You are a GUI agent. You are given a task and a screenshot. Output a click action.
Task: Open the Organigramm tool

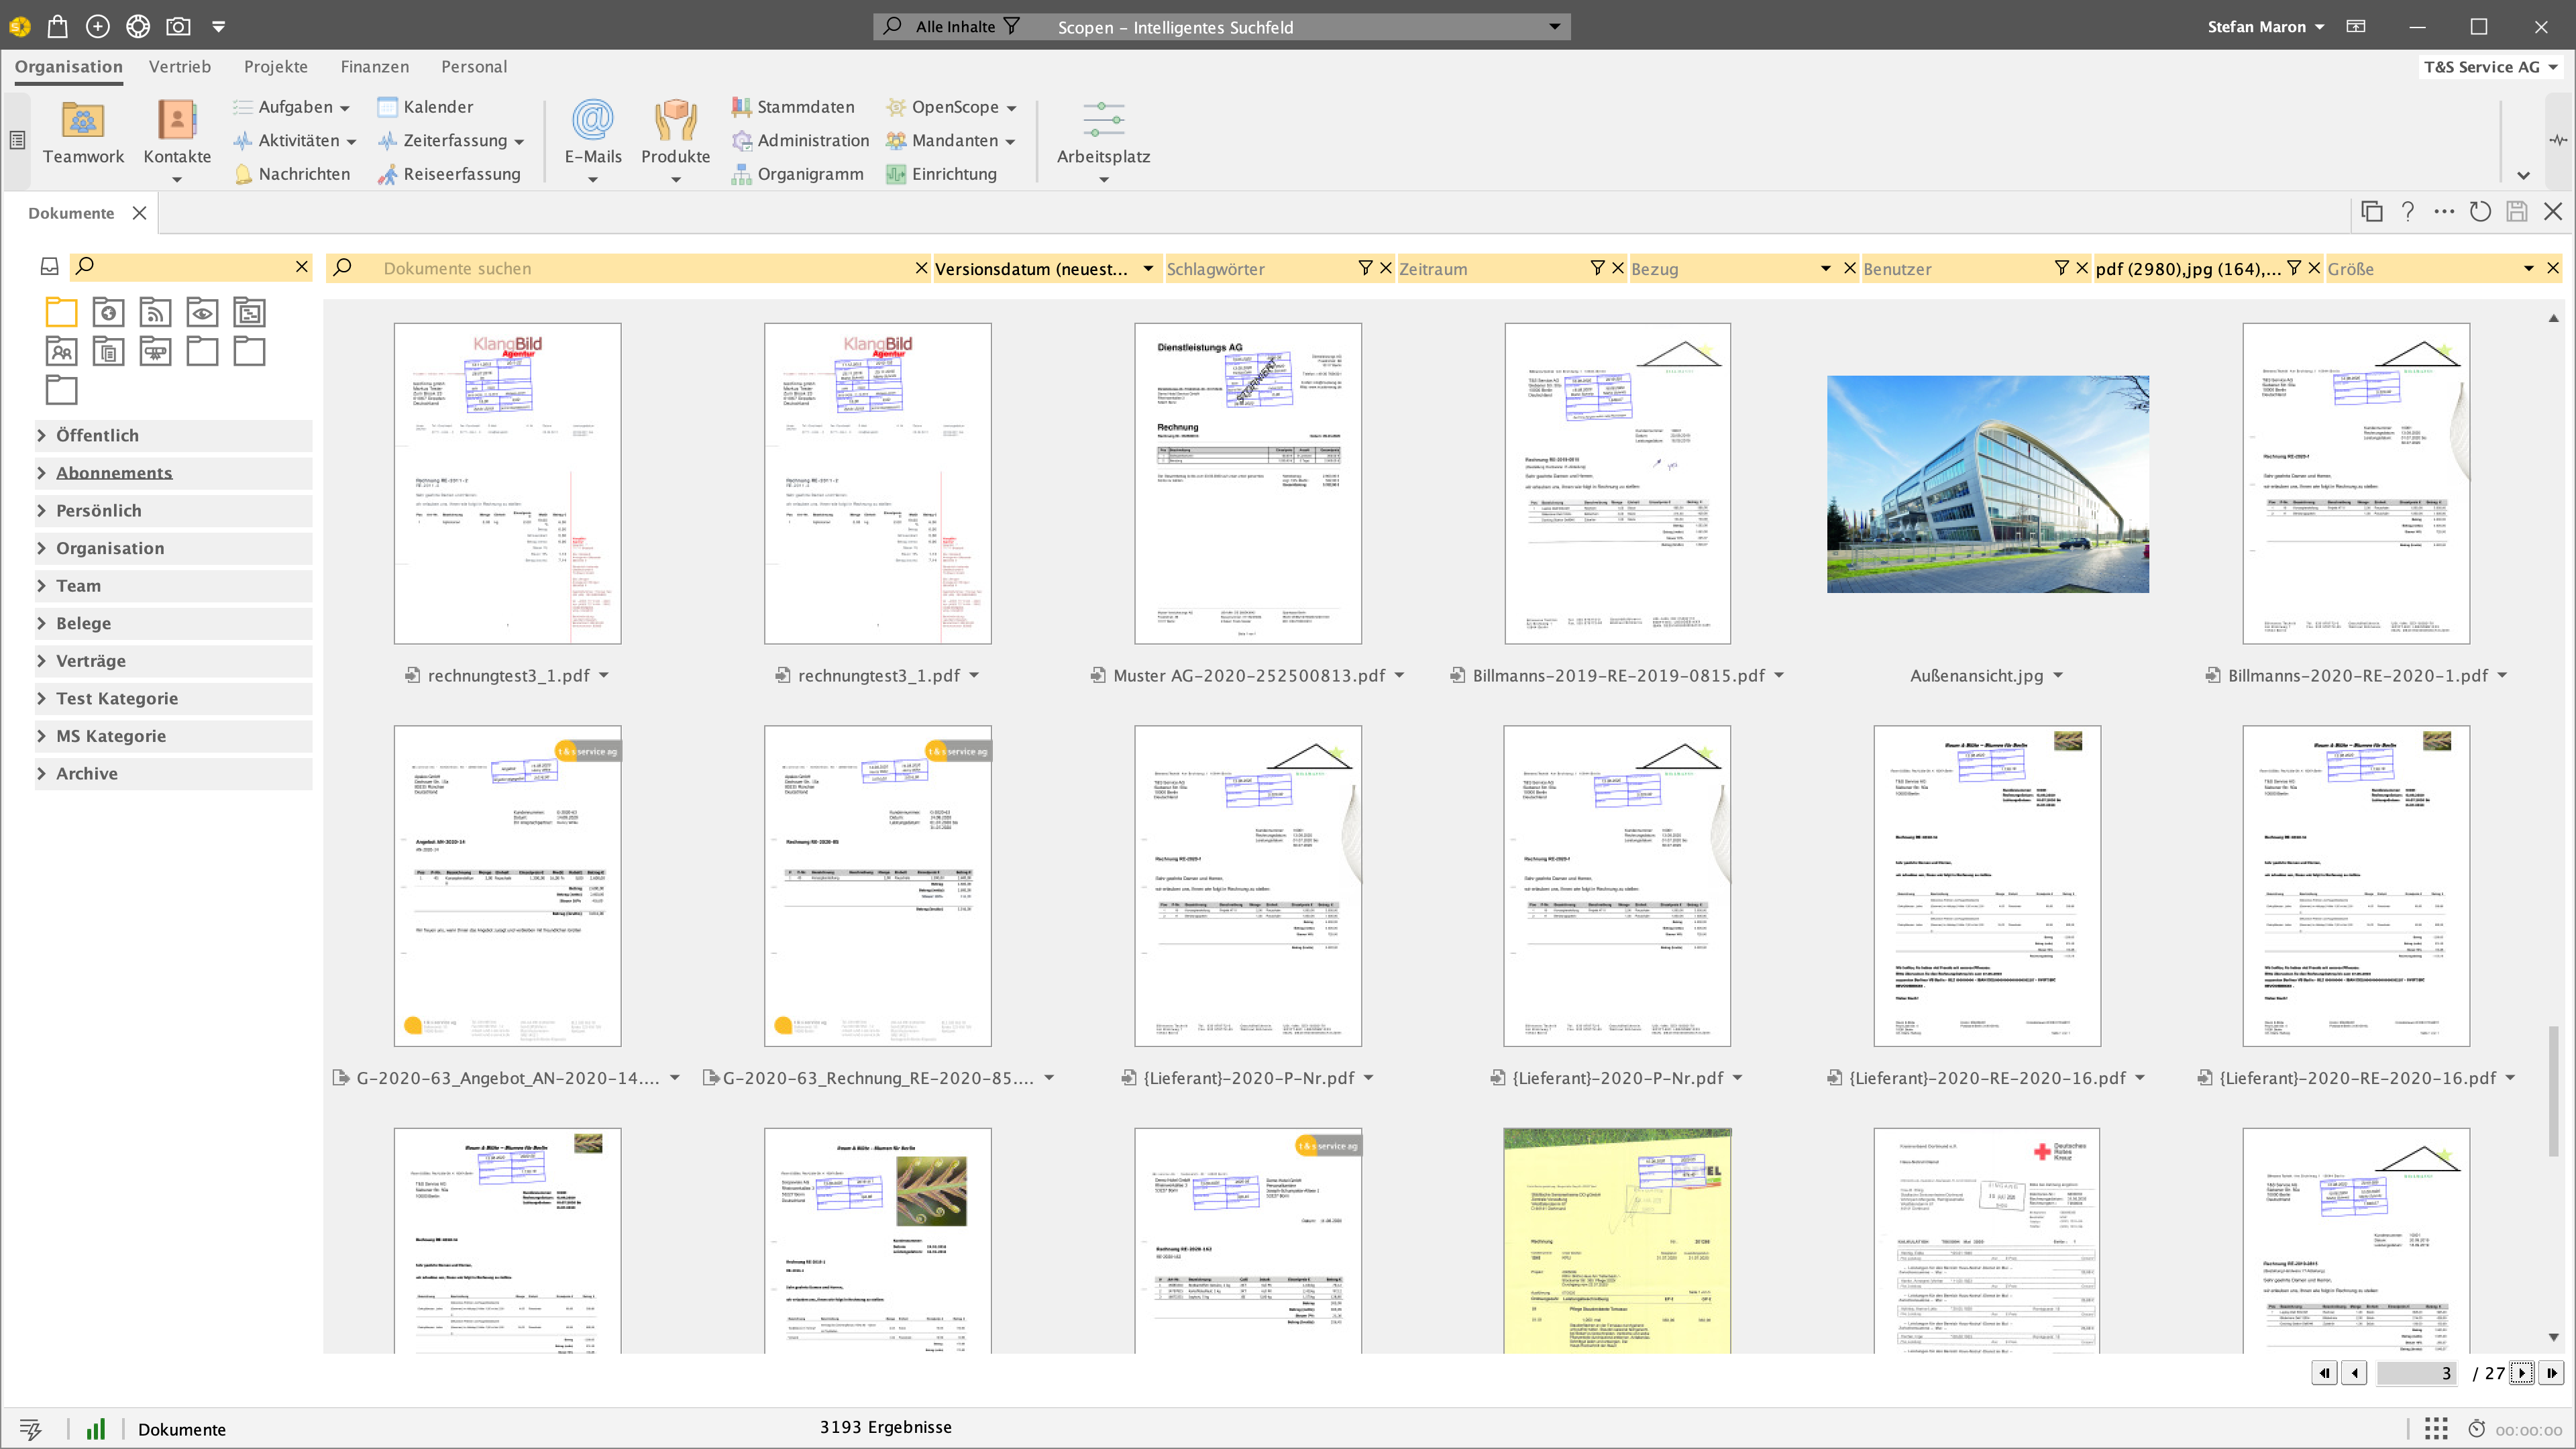(800, 173)
